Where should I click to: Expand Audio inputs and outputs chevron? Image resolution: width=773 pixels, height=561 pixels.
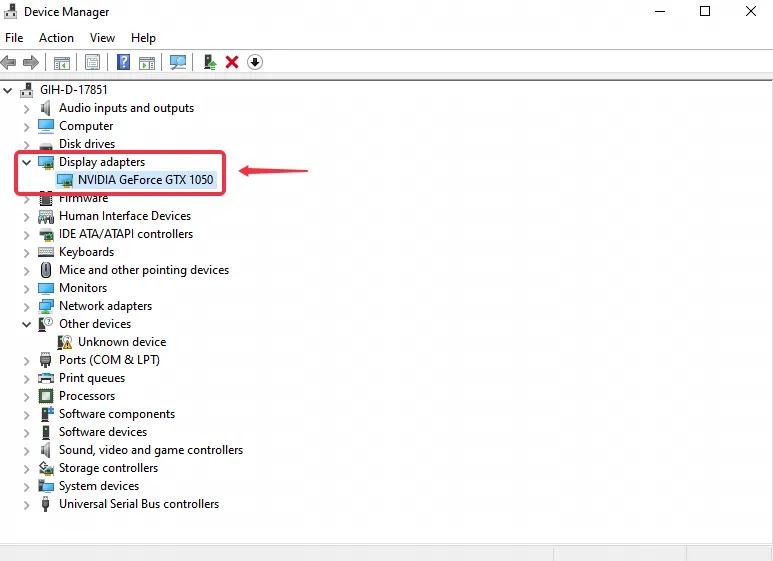coord(27,109)
